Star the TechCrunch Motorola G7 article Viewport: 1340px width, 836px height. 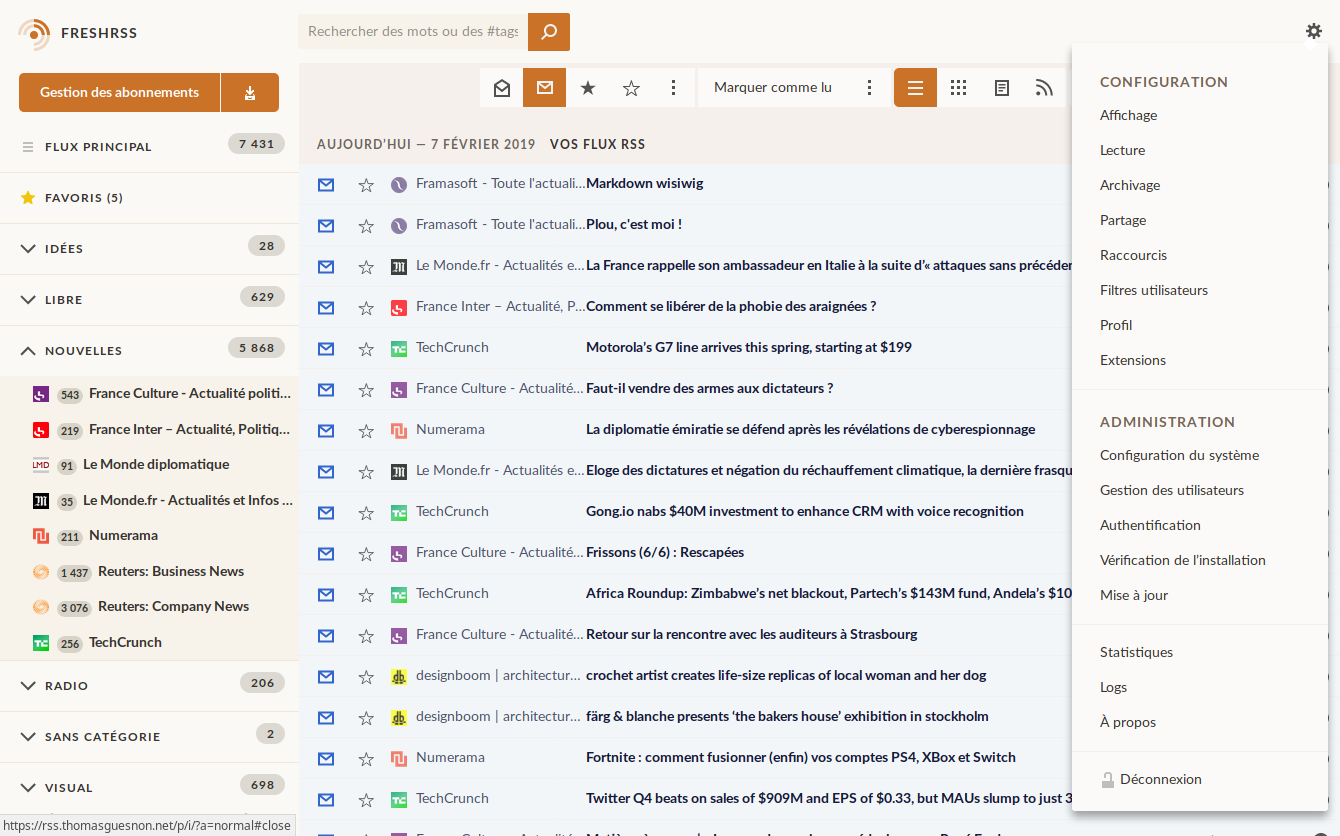tap(366, 348)
